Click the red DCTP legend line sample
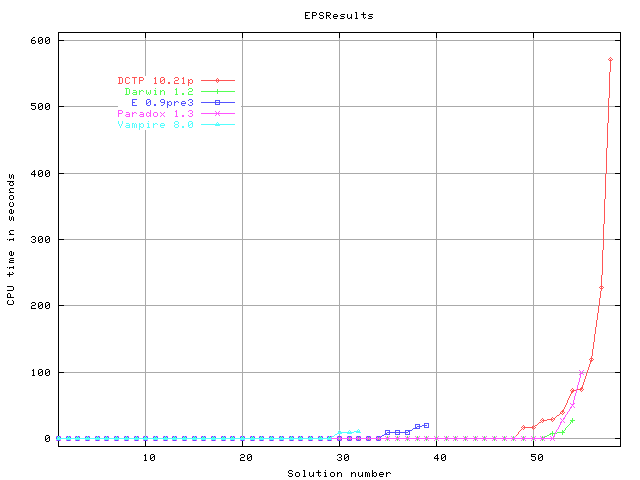The image size is (640, 480). coord(218,81)
